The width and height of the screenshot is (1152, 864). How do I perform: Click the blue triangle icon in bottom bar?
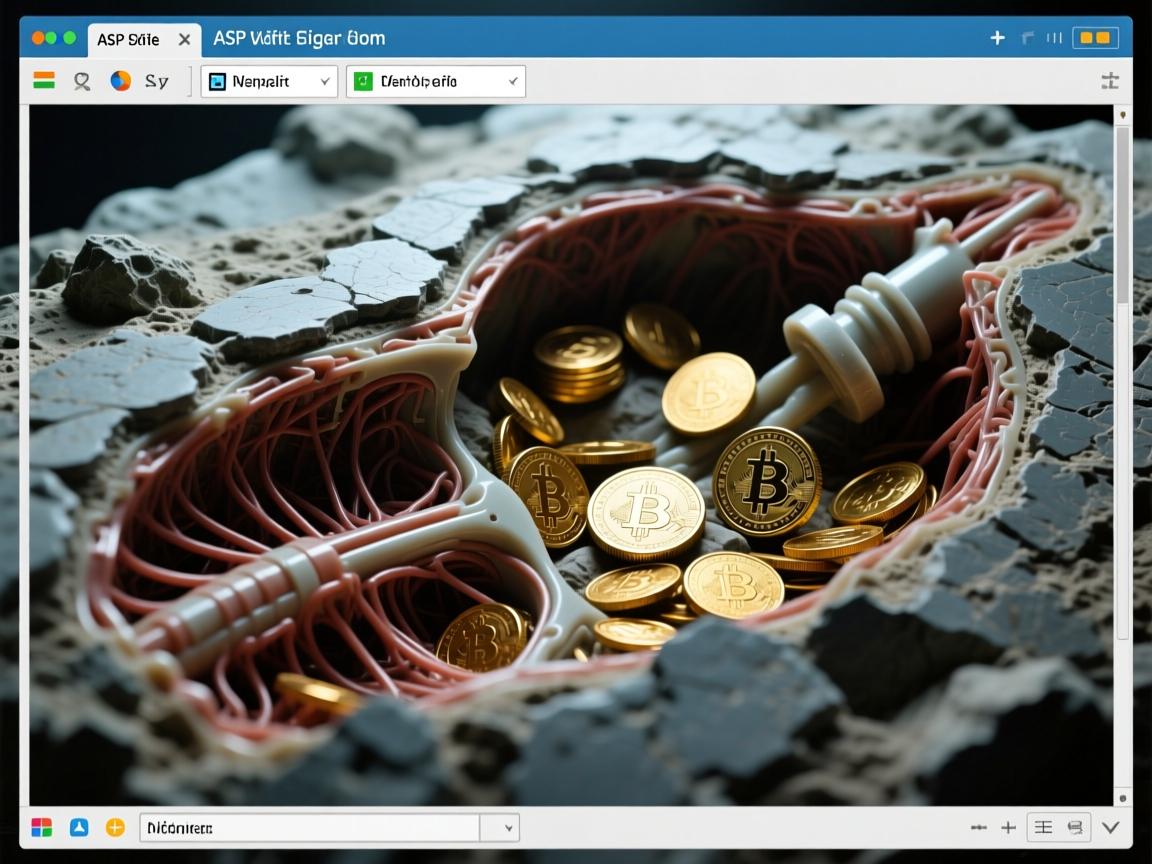click(x=79, y=828)
